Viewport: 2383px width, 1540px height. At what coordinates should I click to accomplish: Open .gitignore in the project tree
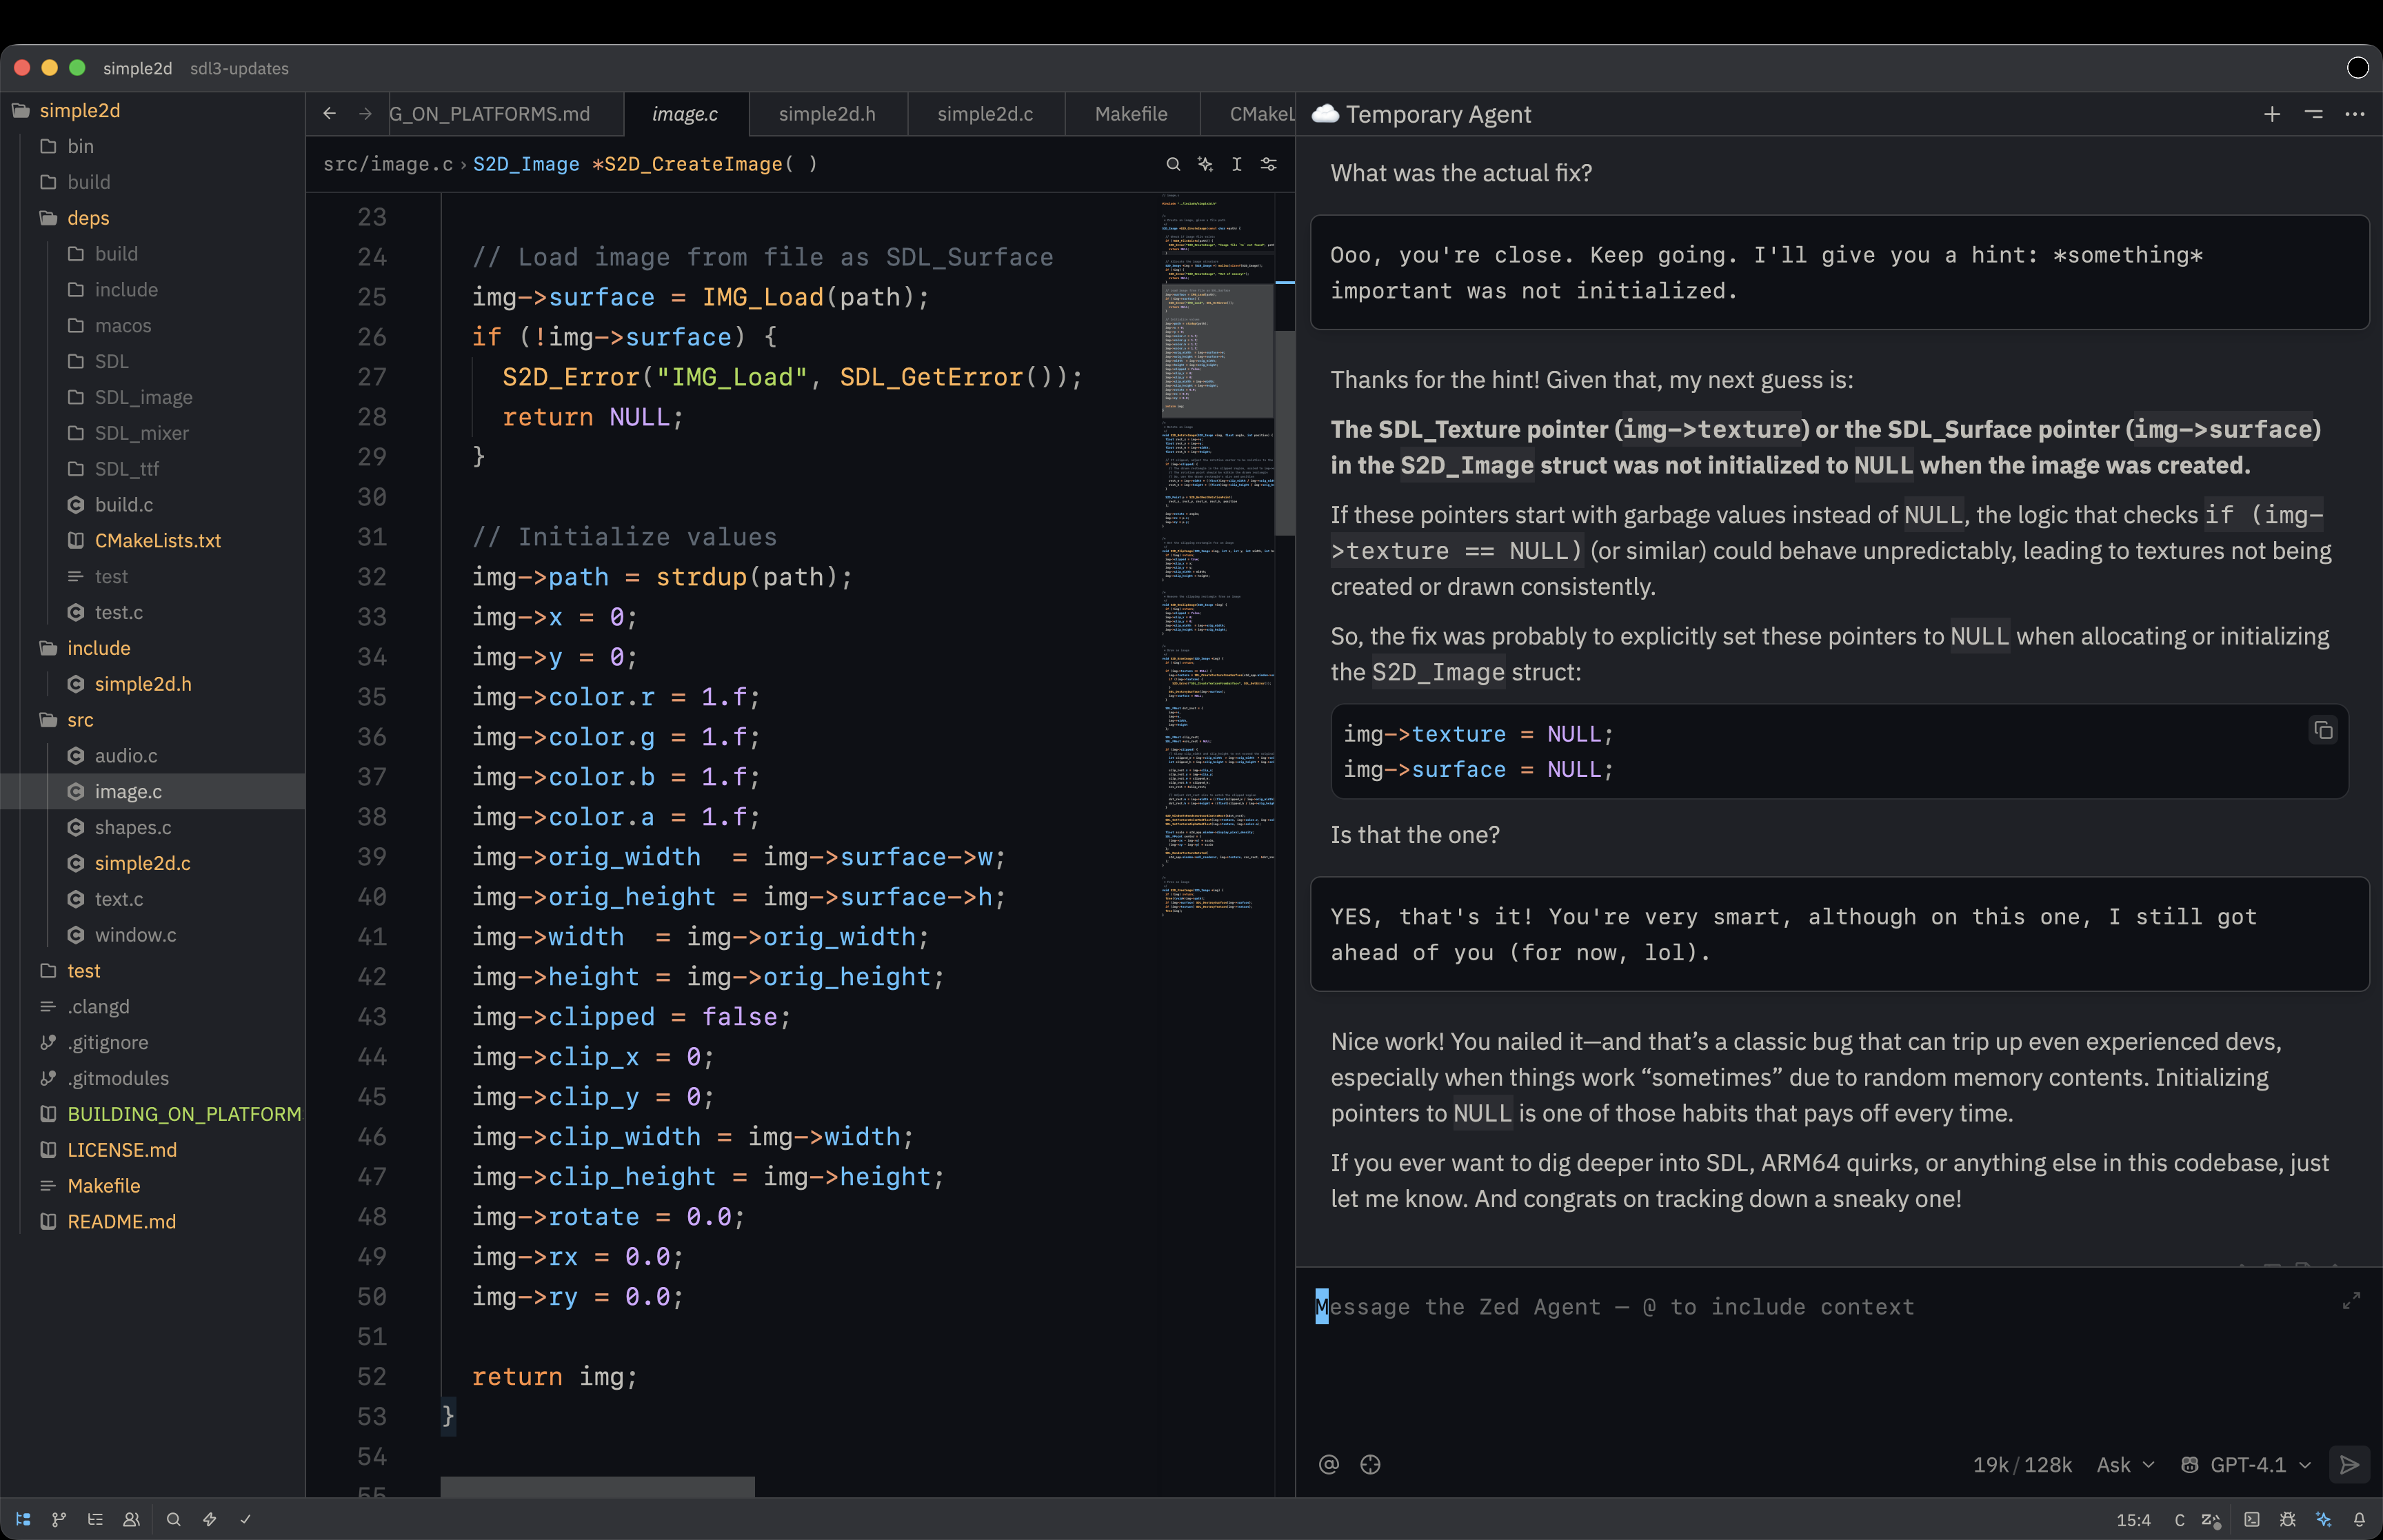152,1042
